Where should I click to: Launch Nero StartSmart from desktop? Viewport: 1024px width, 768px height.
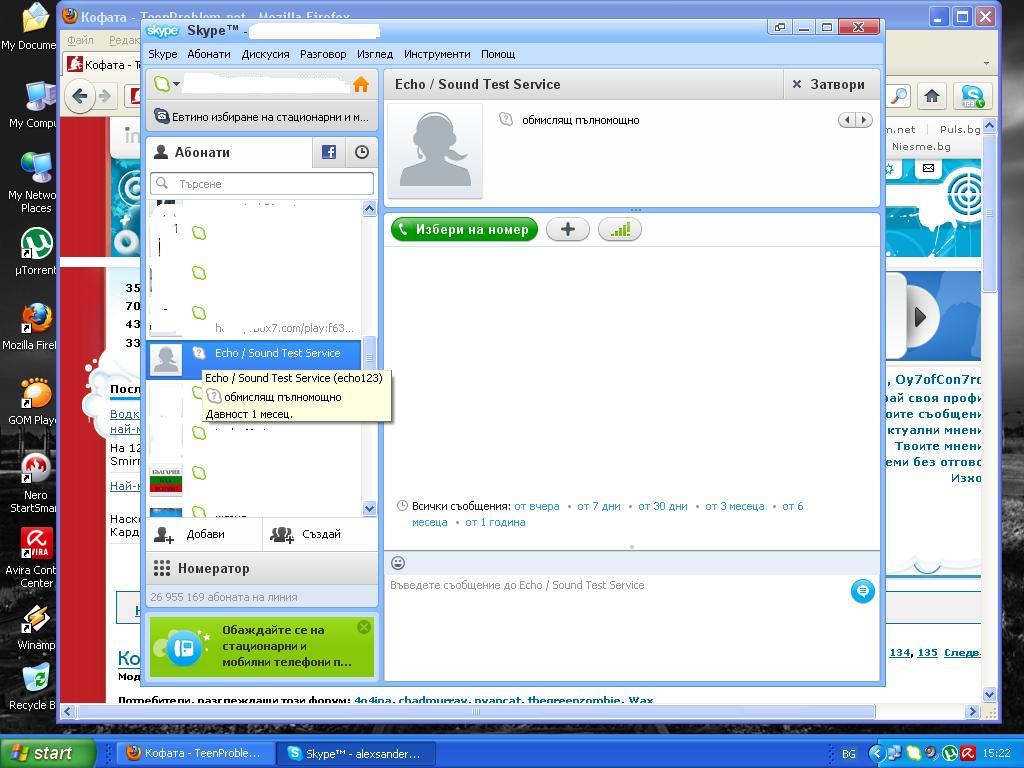pos(36,482)
